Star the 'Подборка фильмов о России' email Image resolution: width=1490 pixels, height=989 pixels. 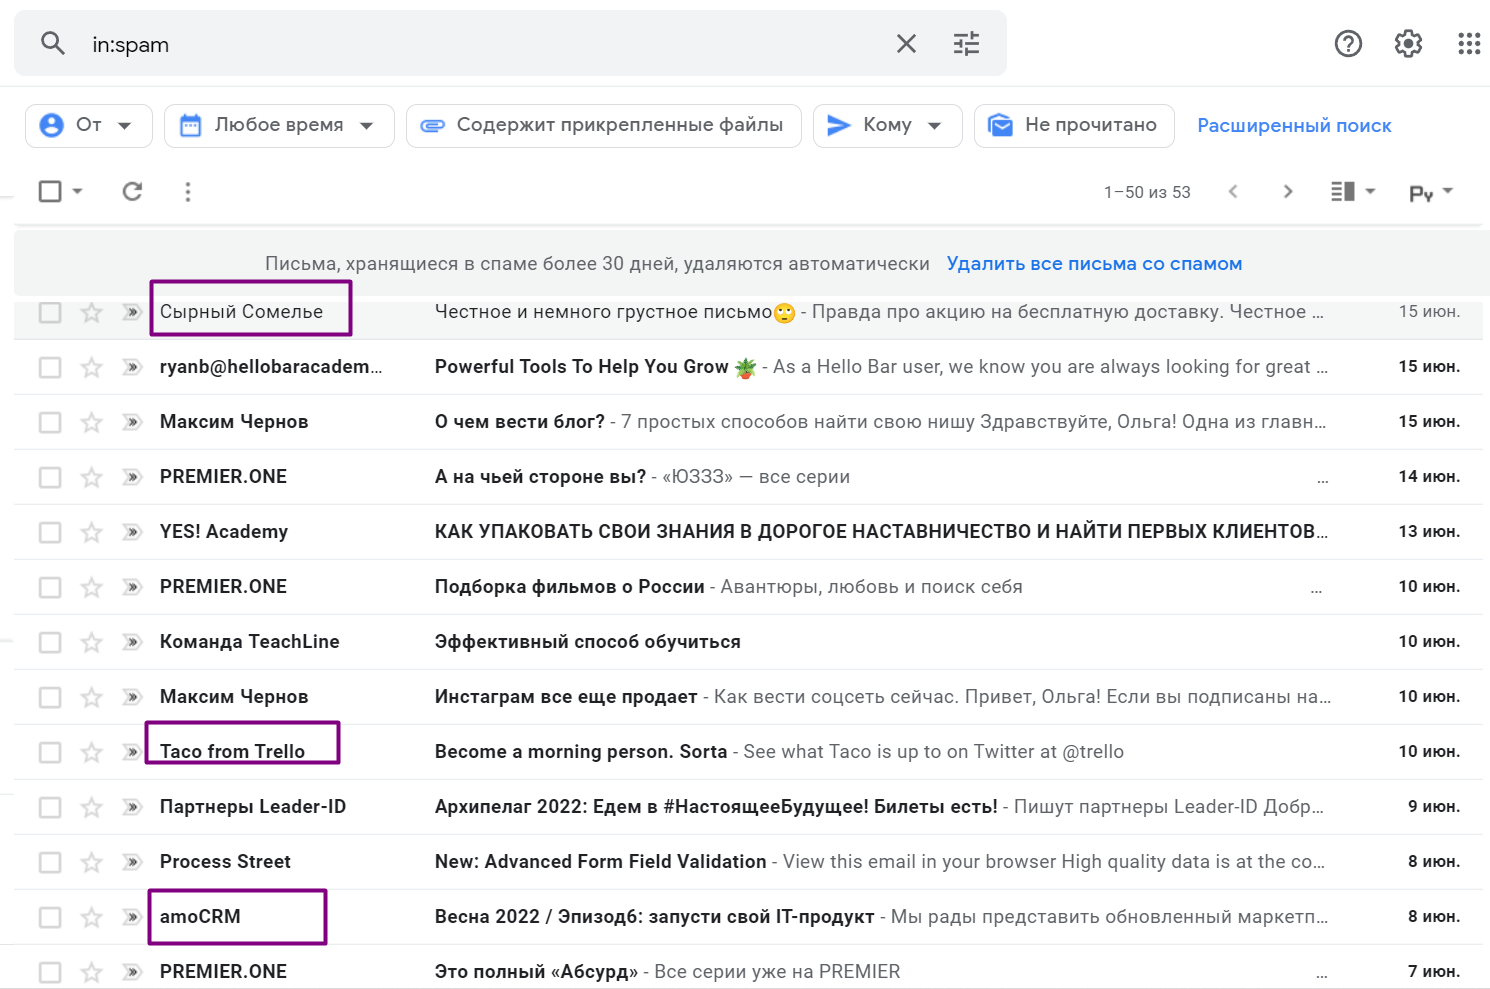point(91,587)
